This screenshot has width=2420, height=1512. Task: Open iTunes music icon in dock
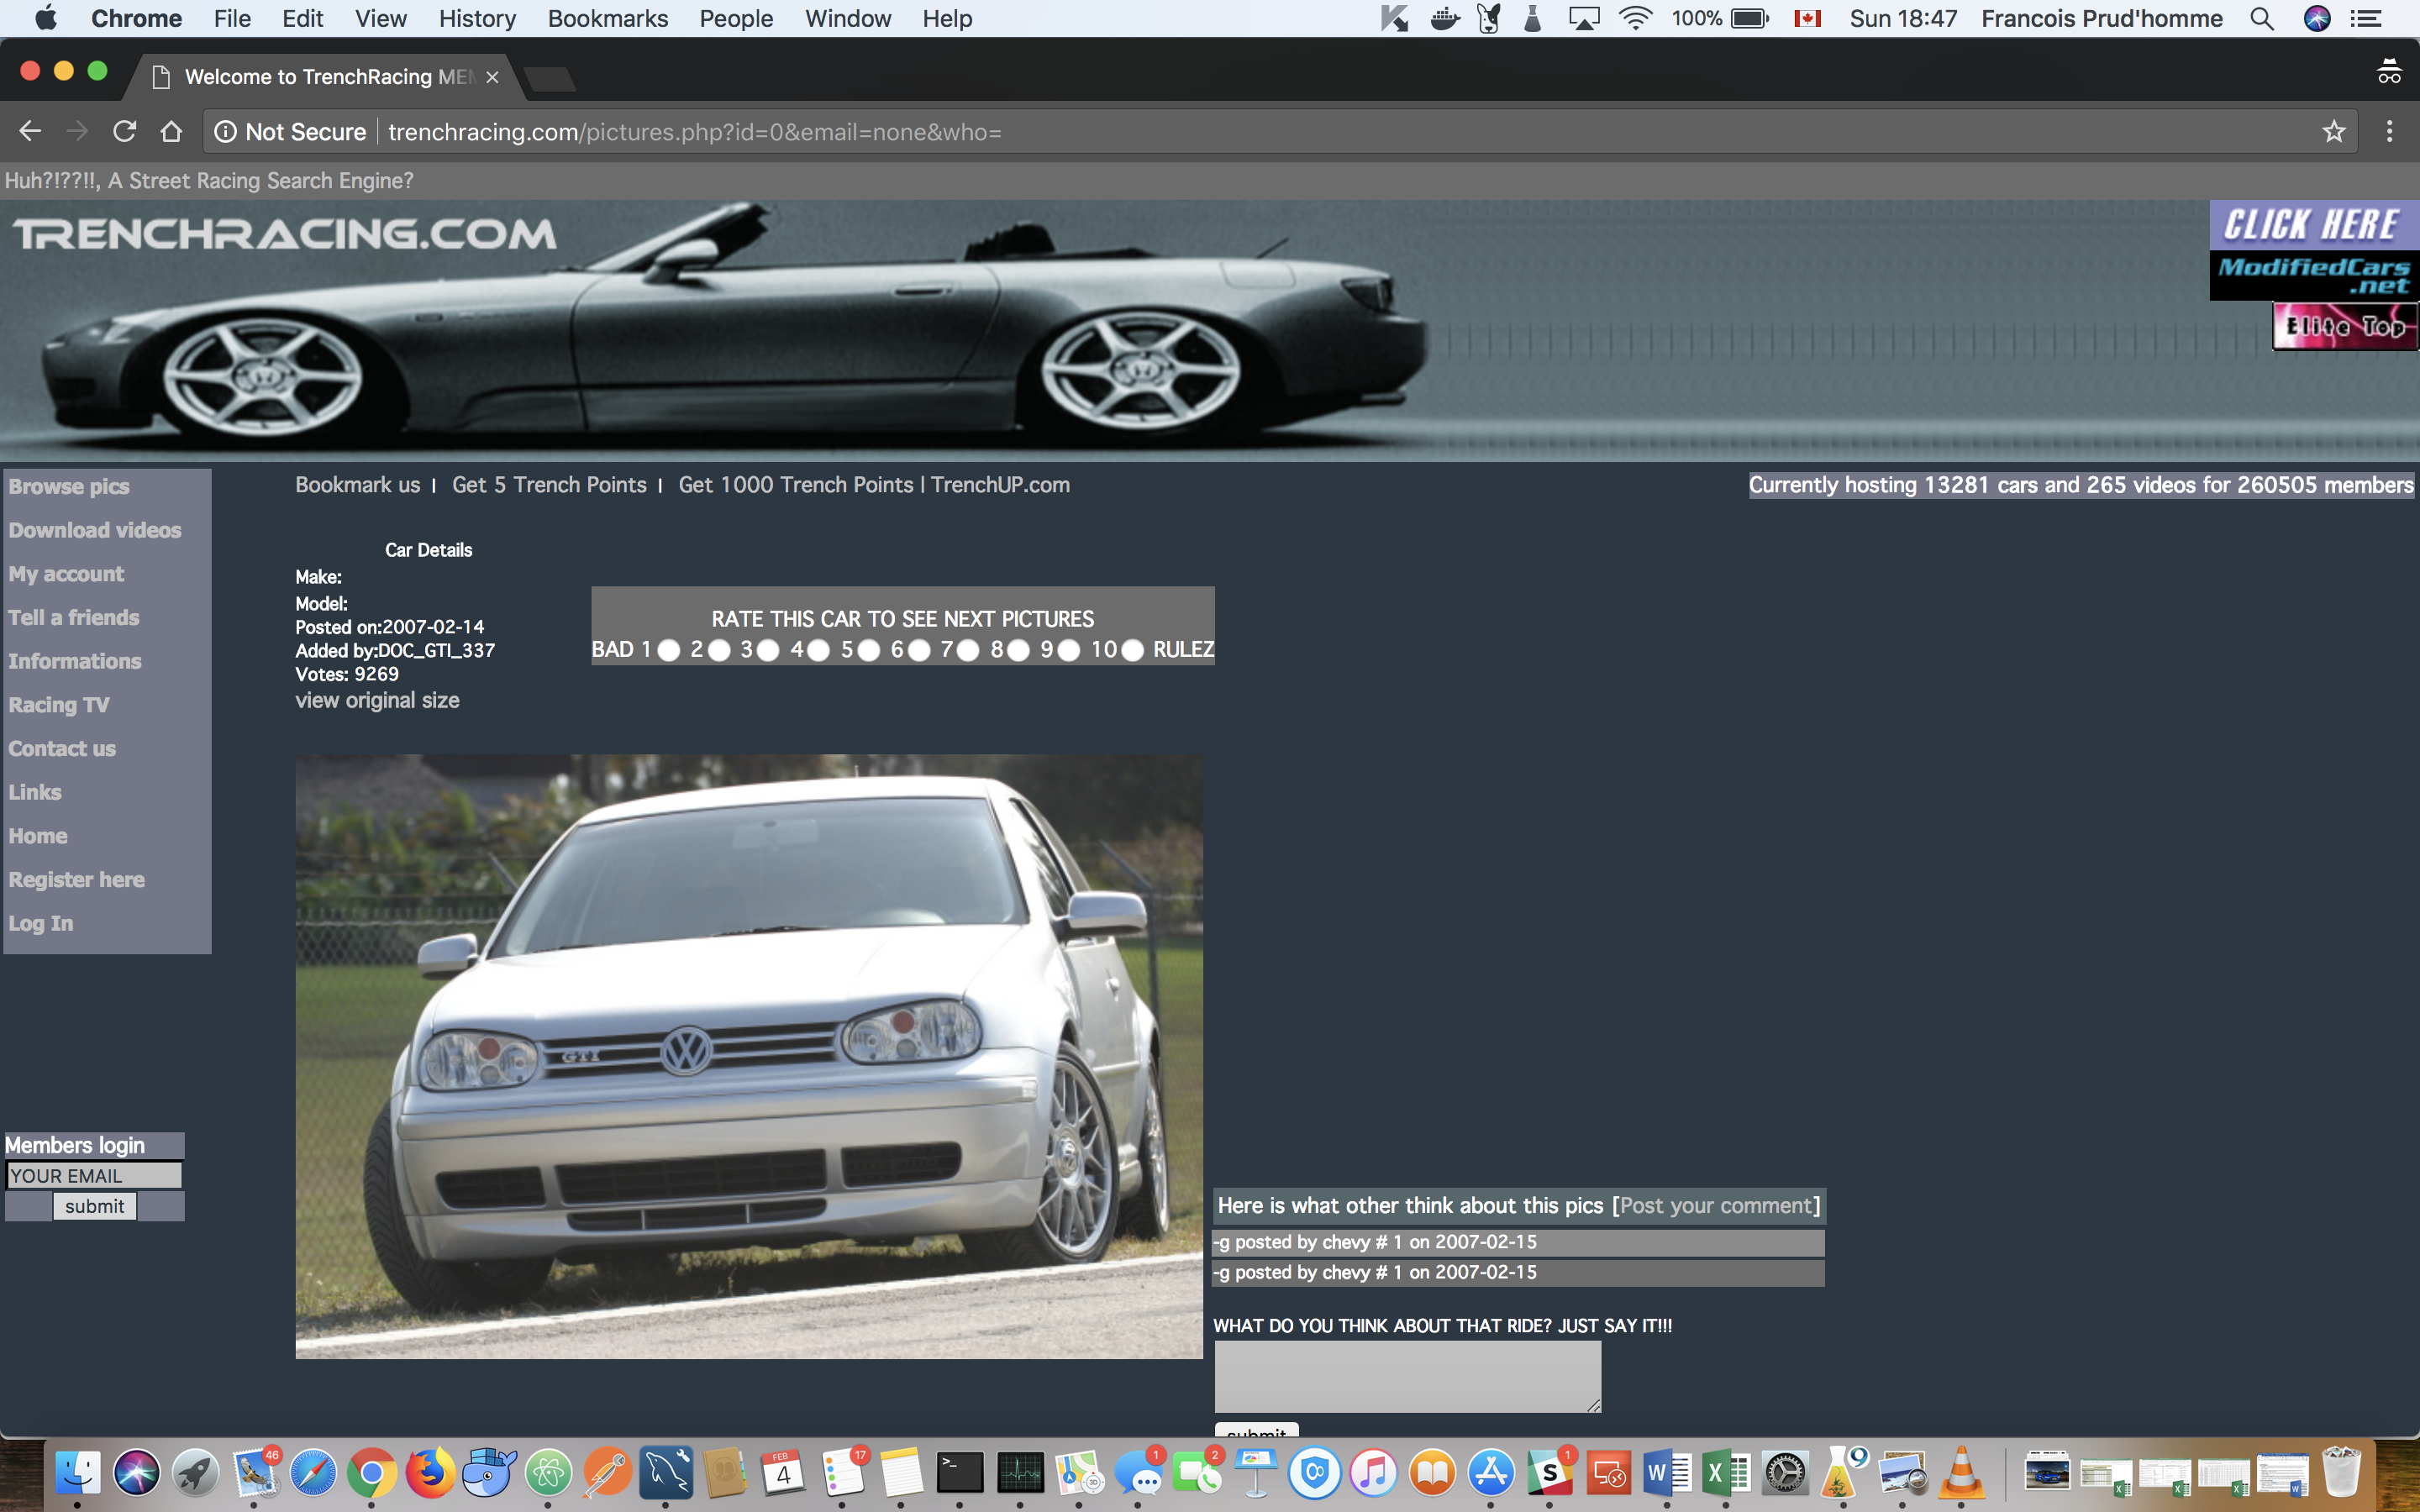coord(1373,1472)
